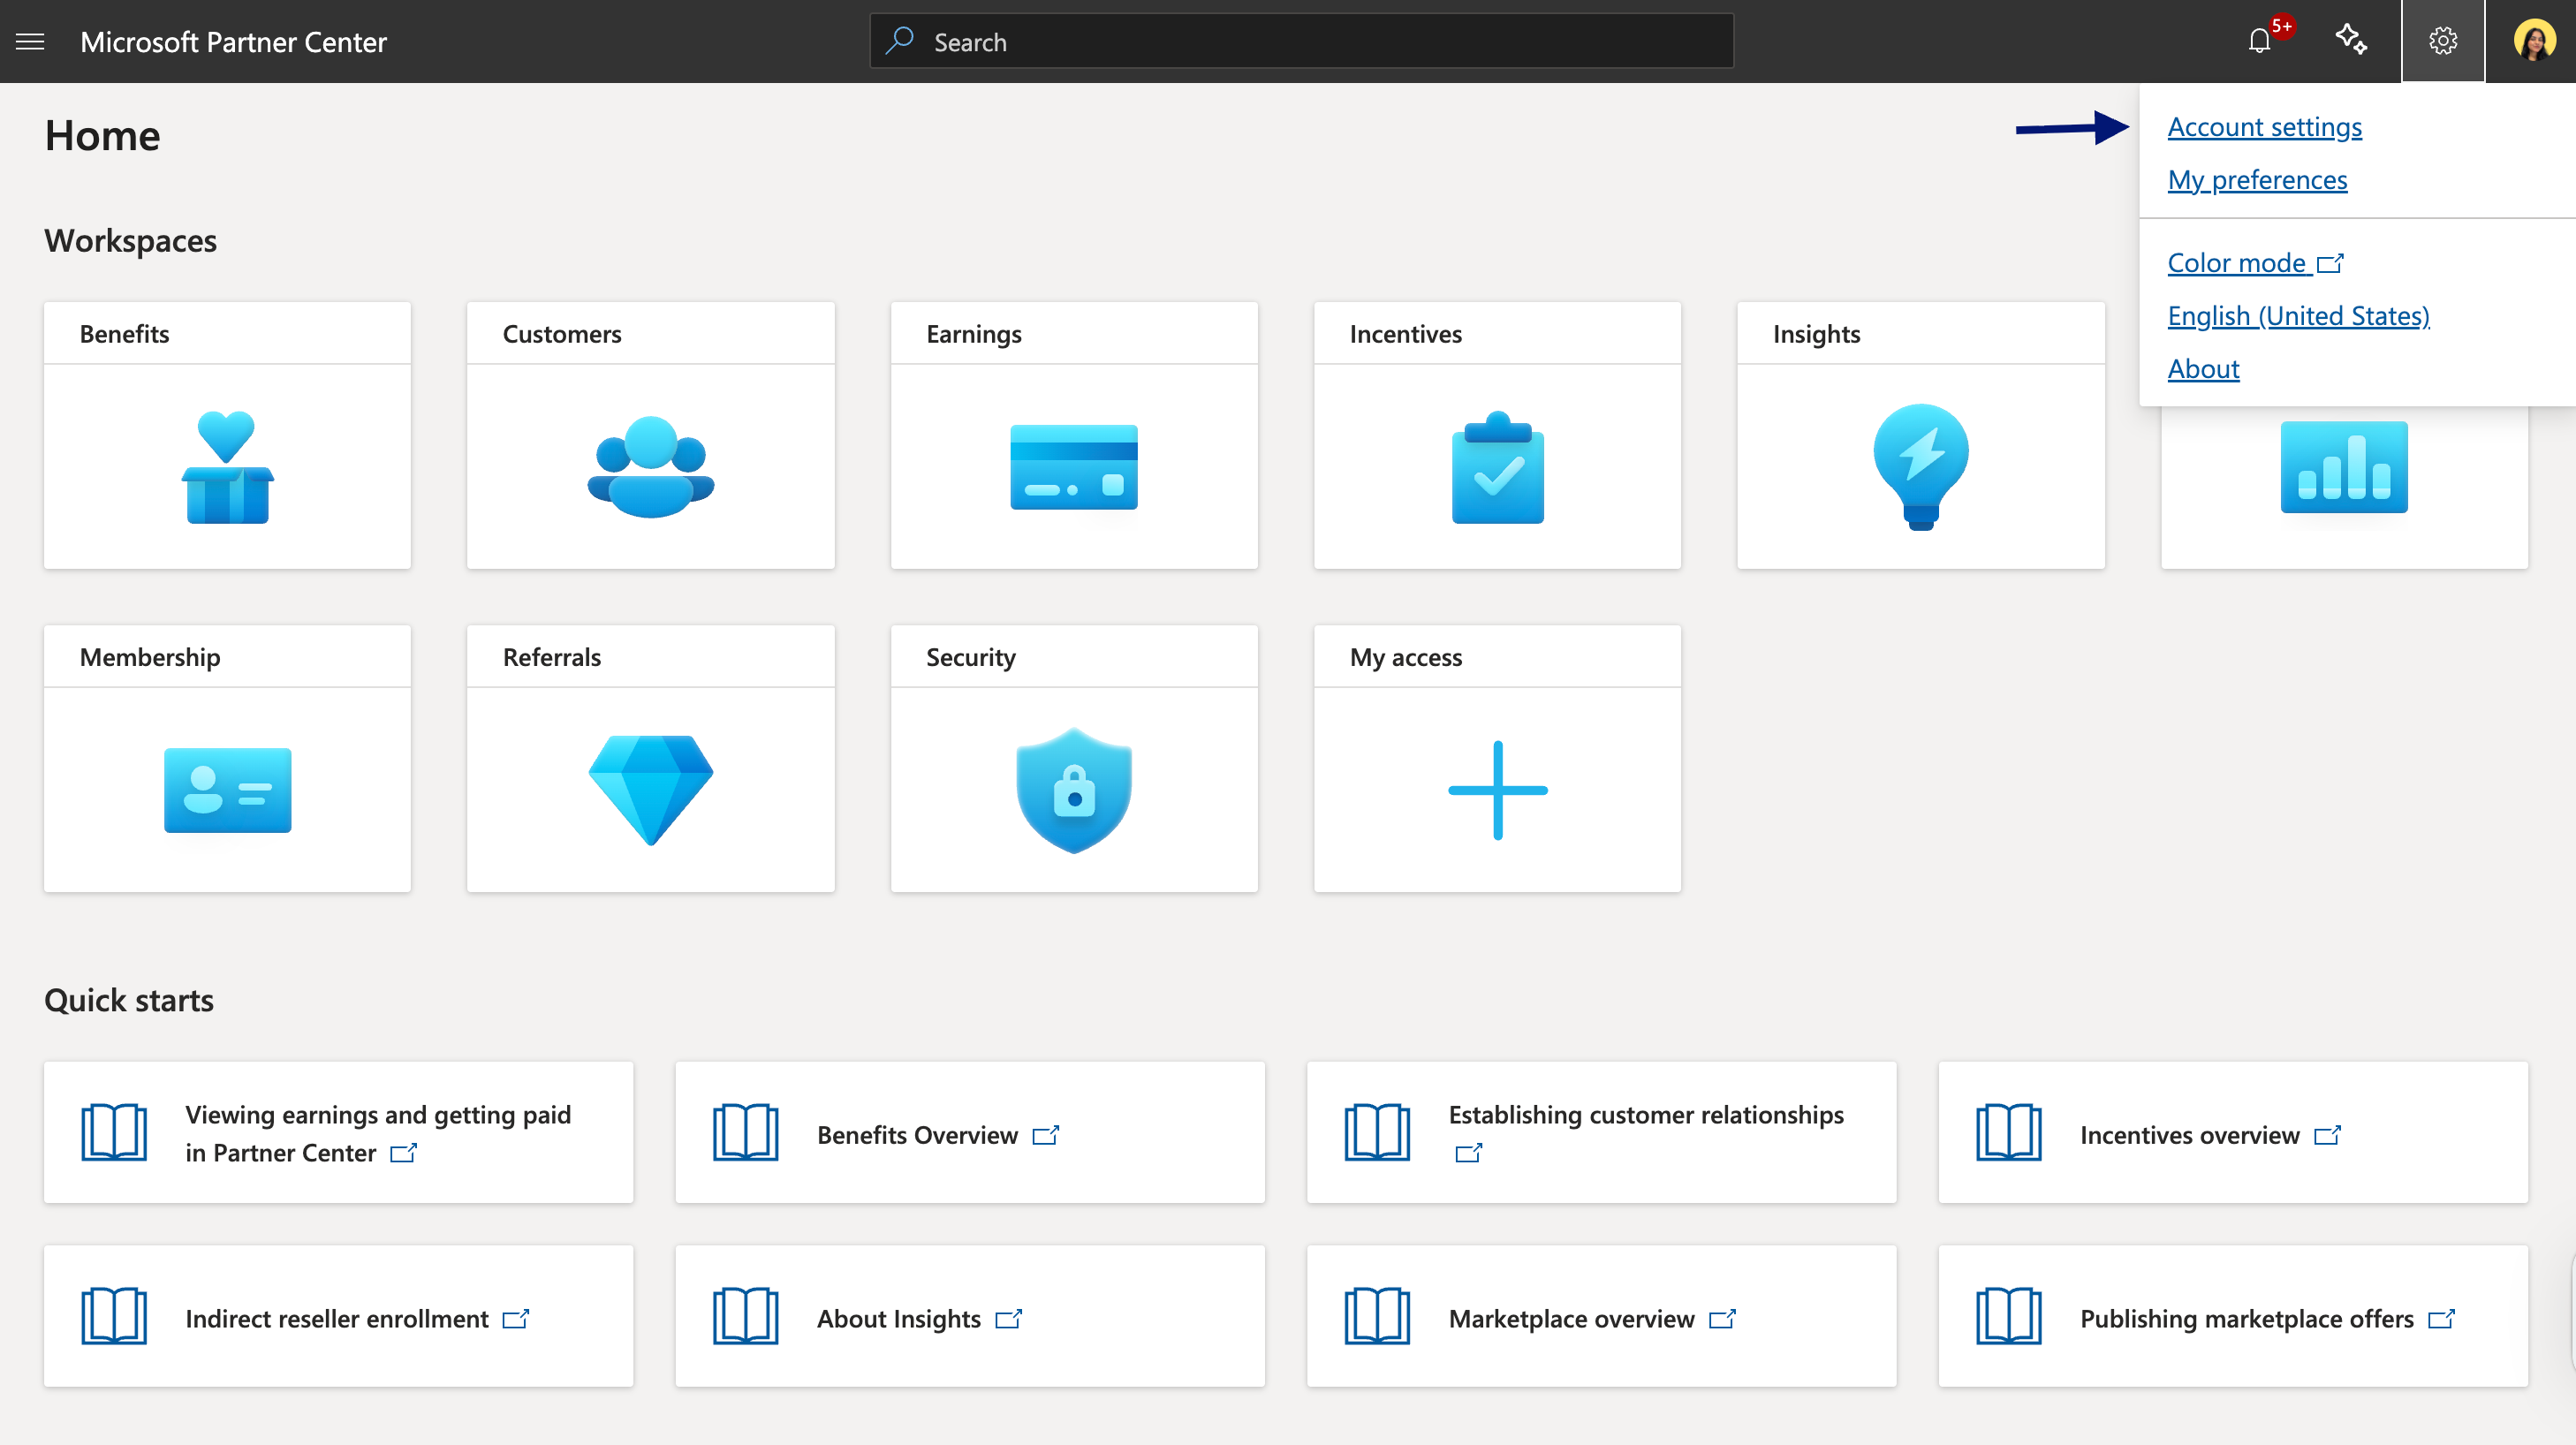This screenshot has width=2576, height=1445.
Task: Open About Insights quick start
Action: (x=970, y=1316)
